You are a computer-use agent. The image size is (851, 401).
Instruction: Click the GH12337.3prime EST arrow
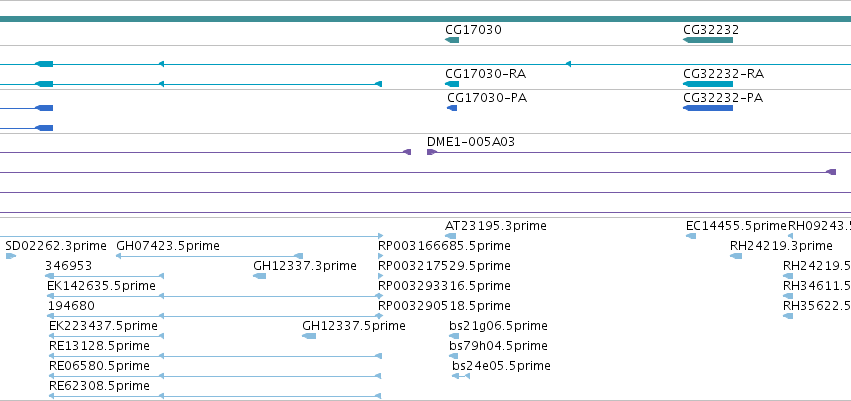[x=259, y=276]
